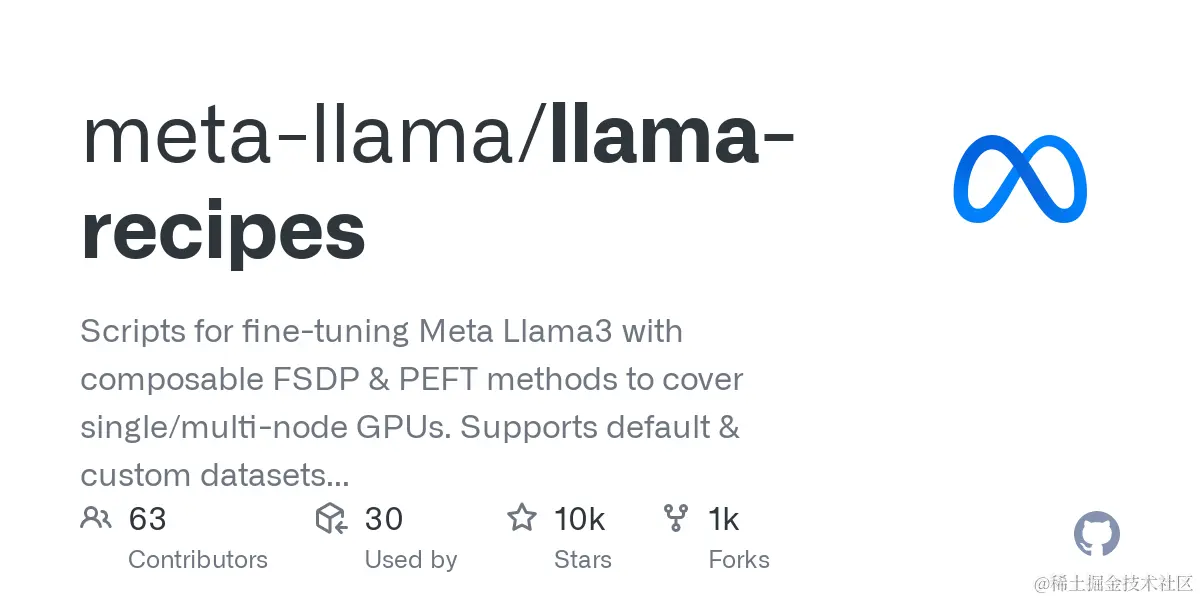Click the Stars star icon
The height and width of the screenshot is (600, 1200).
tap(521, 517)
